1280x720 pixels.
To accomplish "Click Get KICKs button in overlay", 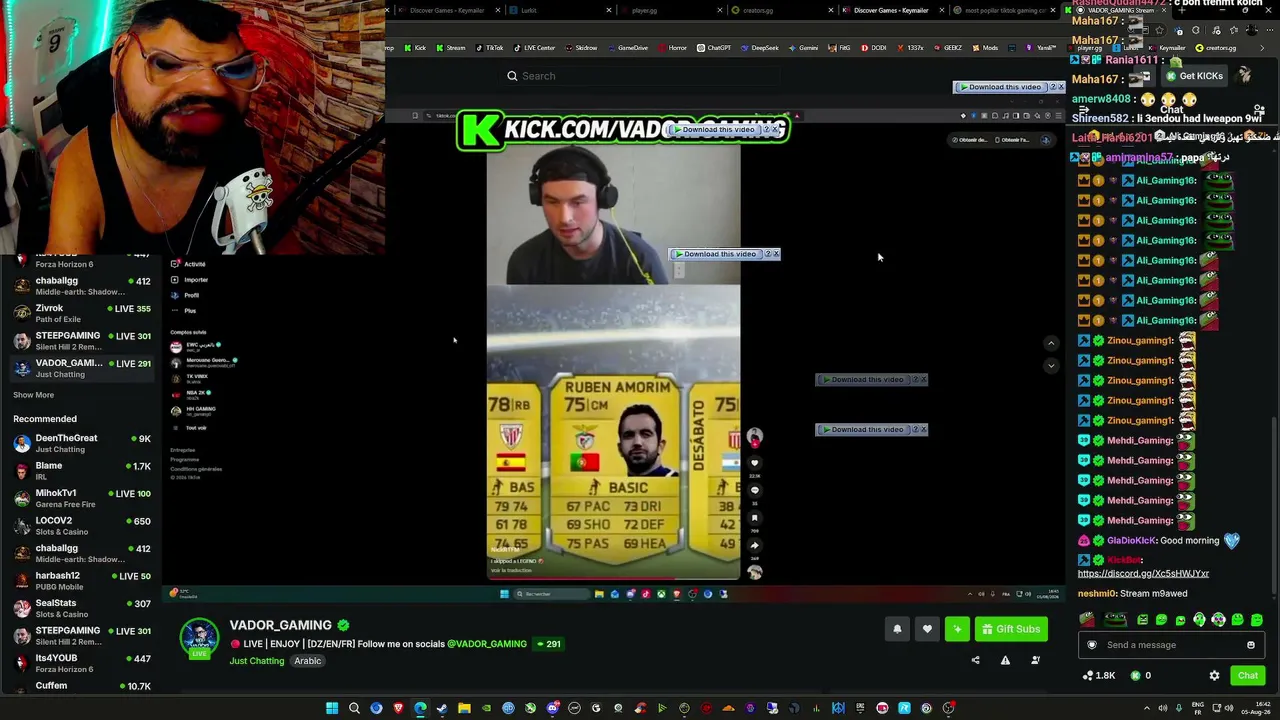I will pos(1194,76).
